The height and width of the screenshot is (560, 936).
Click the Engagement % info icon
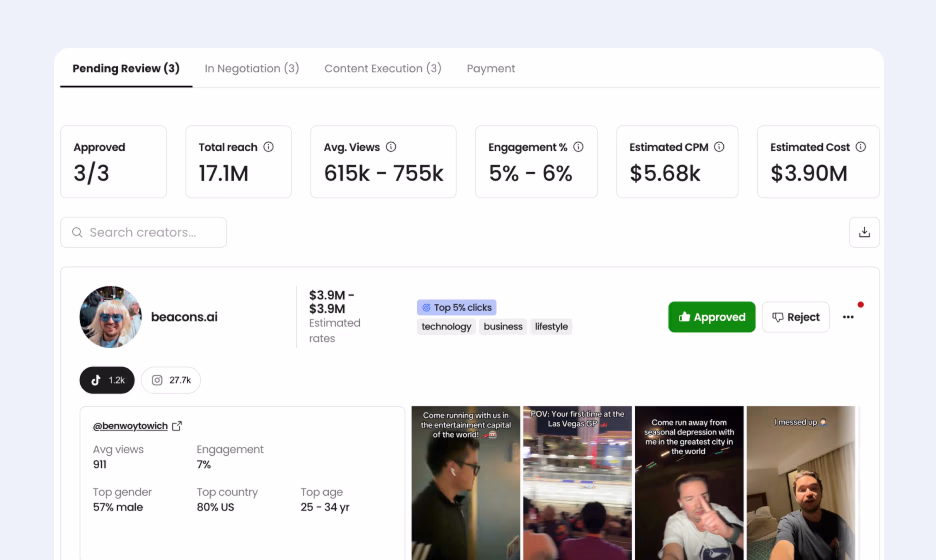(578, 147)
